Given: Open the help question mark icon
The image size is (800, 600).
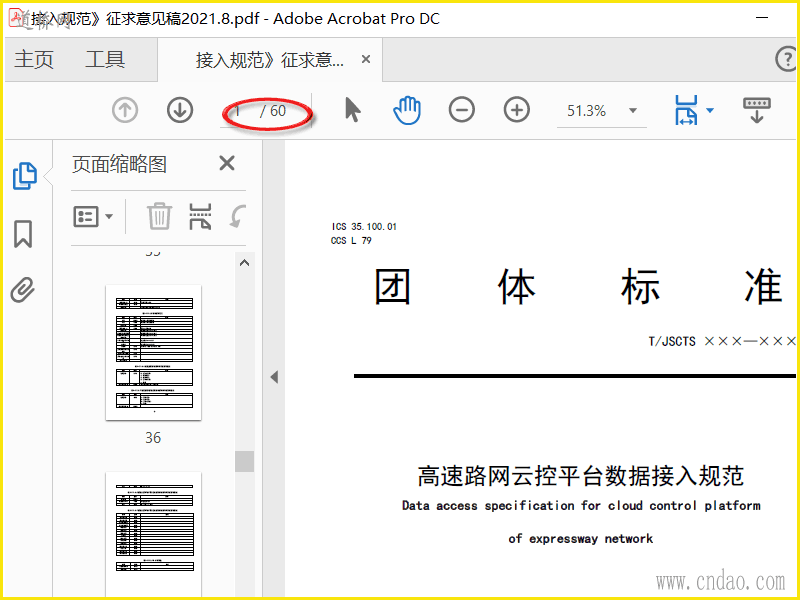Looking at the screenshot, I should click(x=787, y=59).
